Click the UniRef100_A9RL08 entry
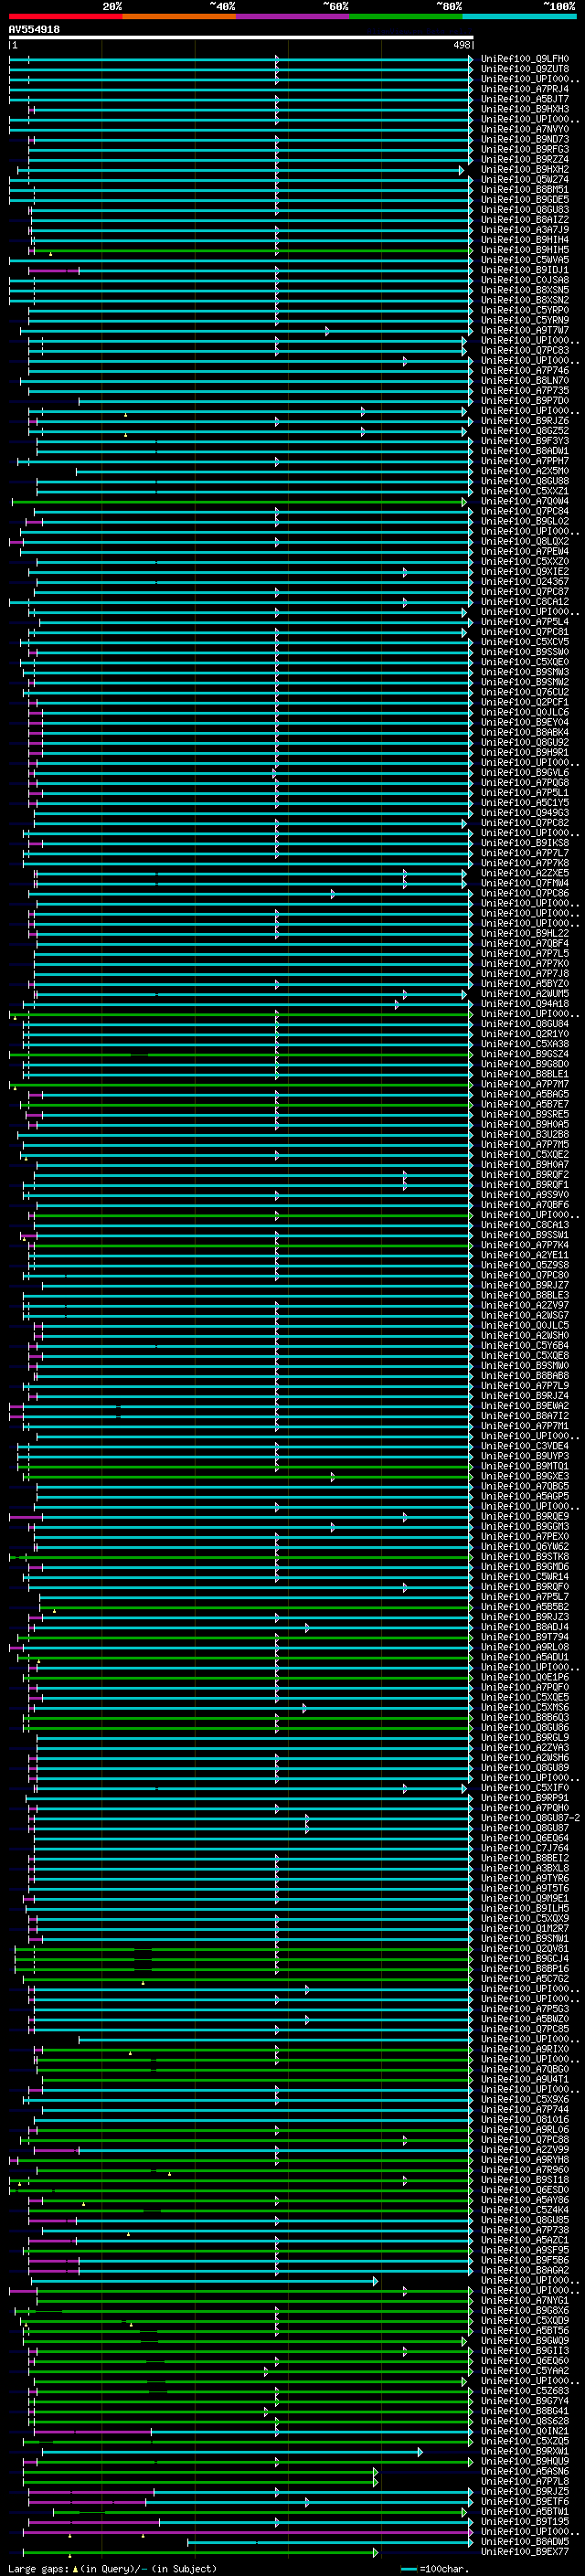585x2576 pixels. 524,1647
